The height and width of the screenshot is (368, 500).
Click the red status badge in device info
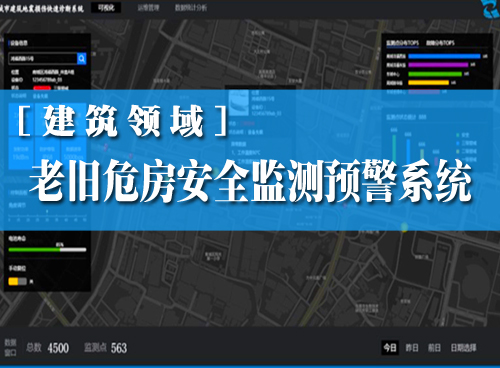click(x=42, y=88)
